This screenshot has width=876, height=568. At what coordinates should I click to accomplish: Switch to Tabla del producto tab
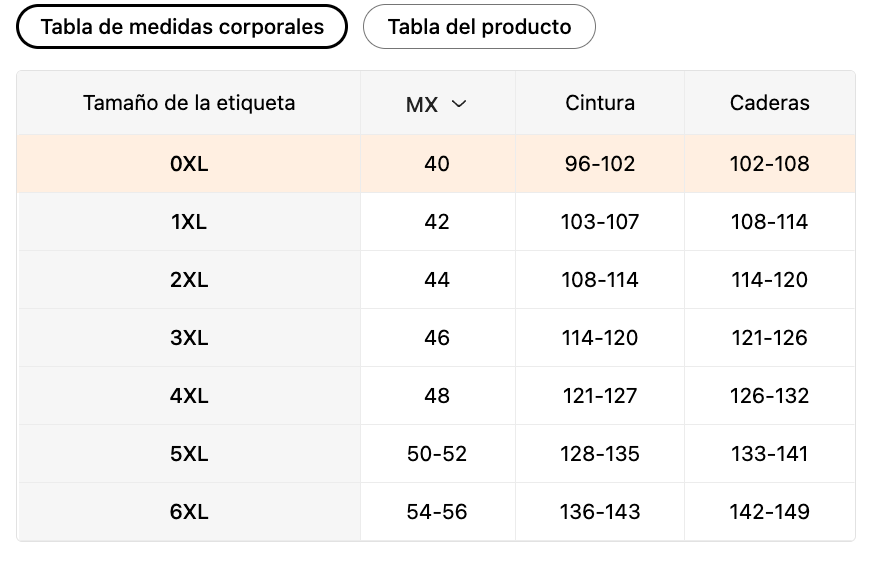click(x=479, y=27)
